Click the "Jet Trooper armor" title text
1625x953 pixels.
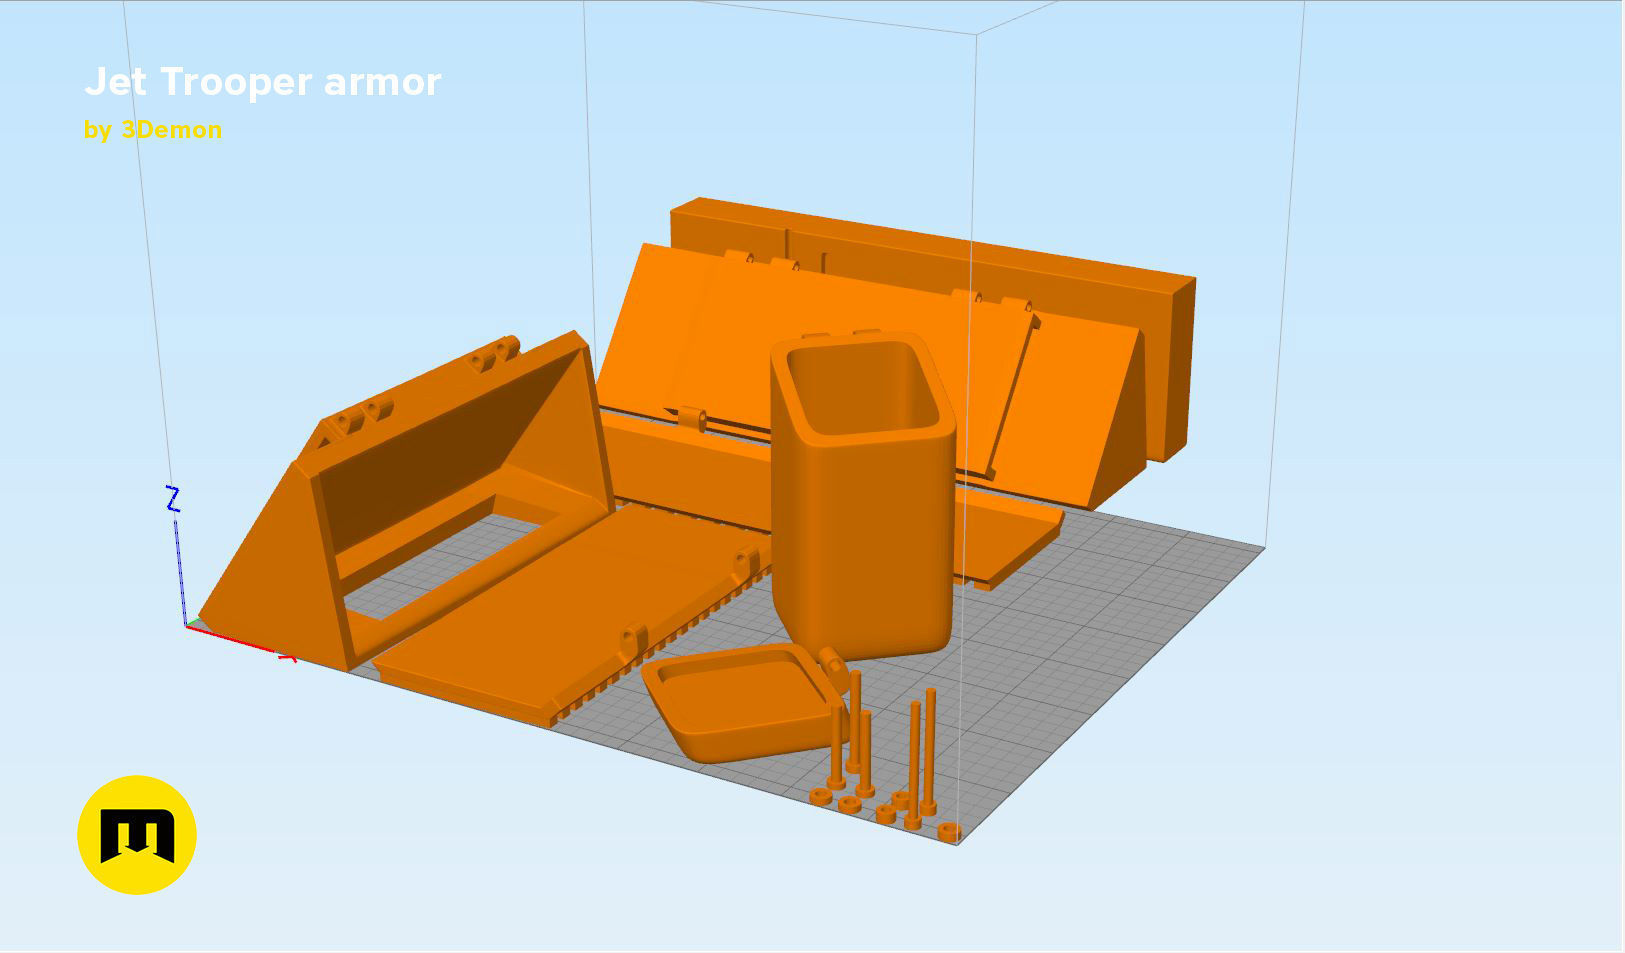point(262,82)
